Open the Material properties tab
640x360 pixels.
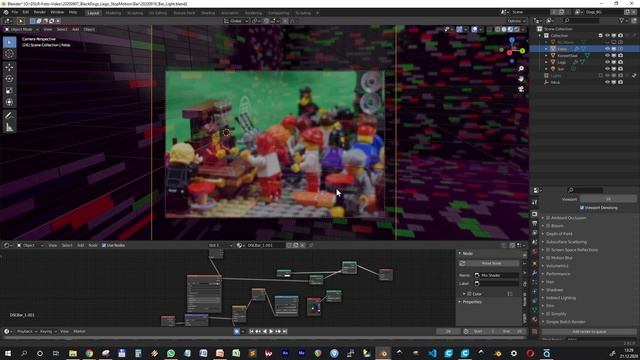tap(535, 319)
